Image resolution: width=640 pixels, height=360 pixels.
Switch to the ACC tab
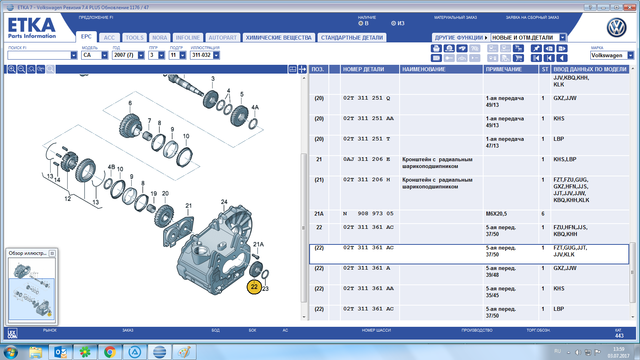(x=109, y=38)
